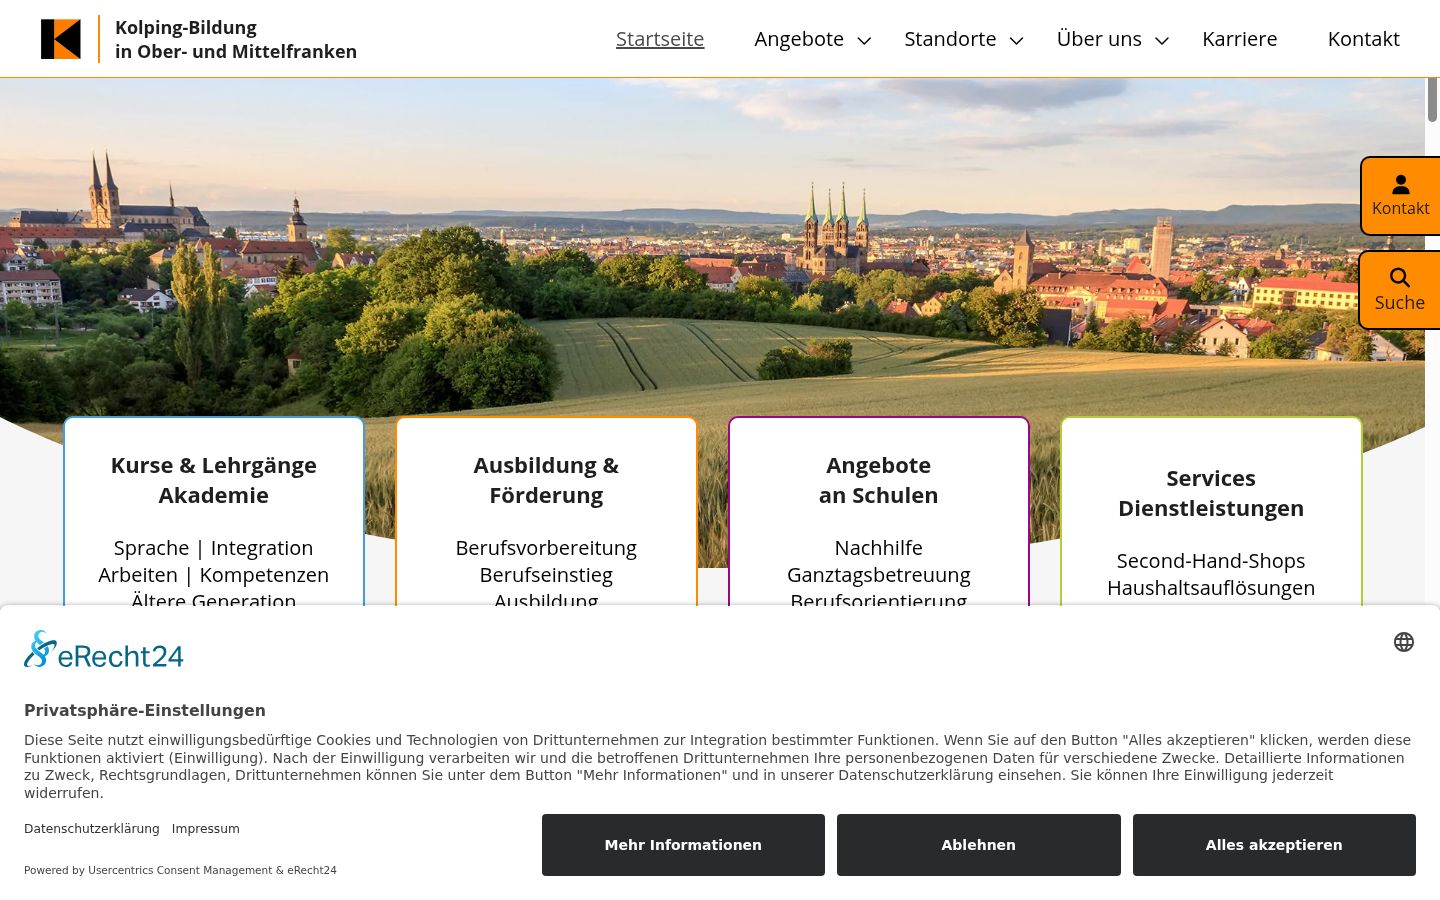Go to Startseite in navigation

point(660,39)
